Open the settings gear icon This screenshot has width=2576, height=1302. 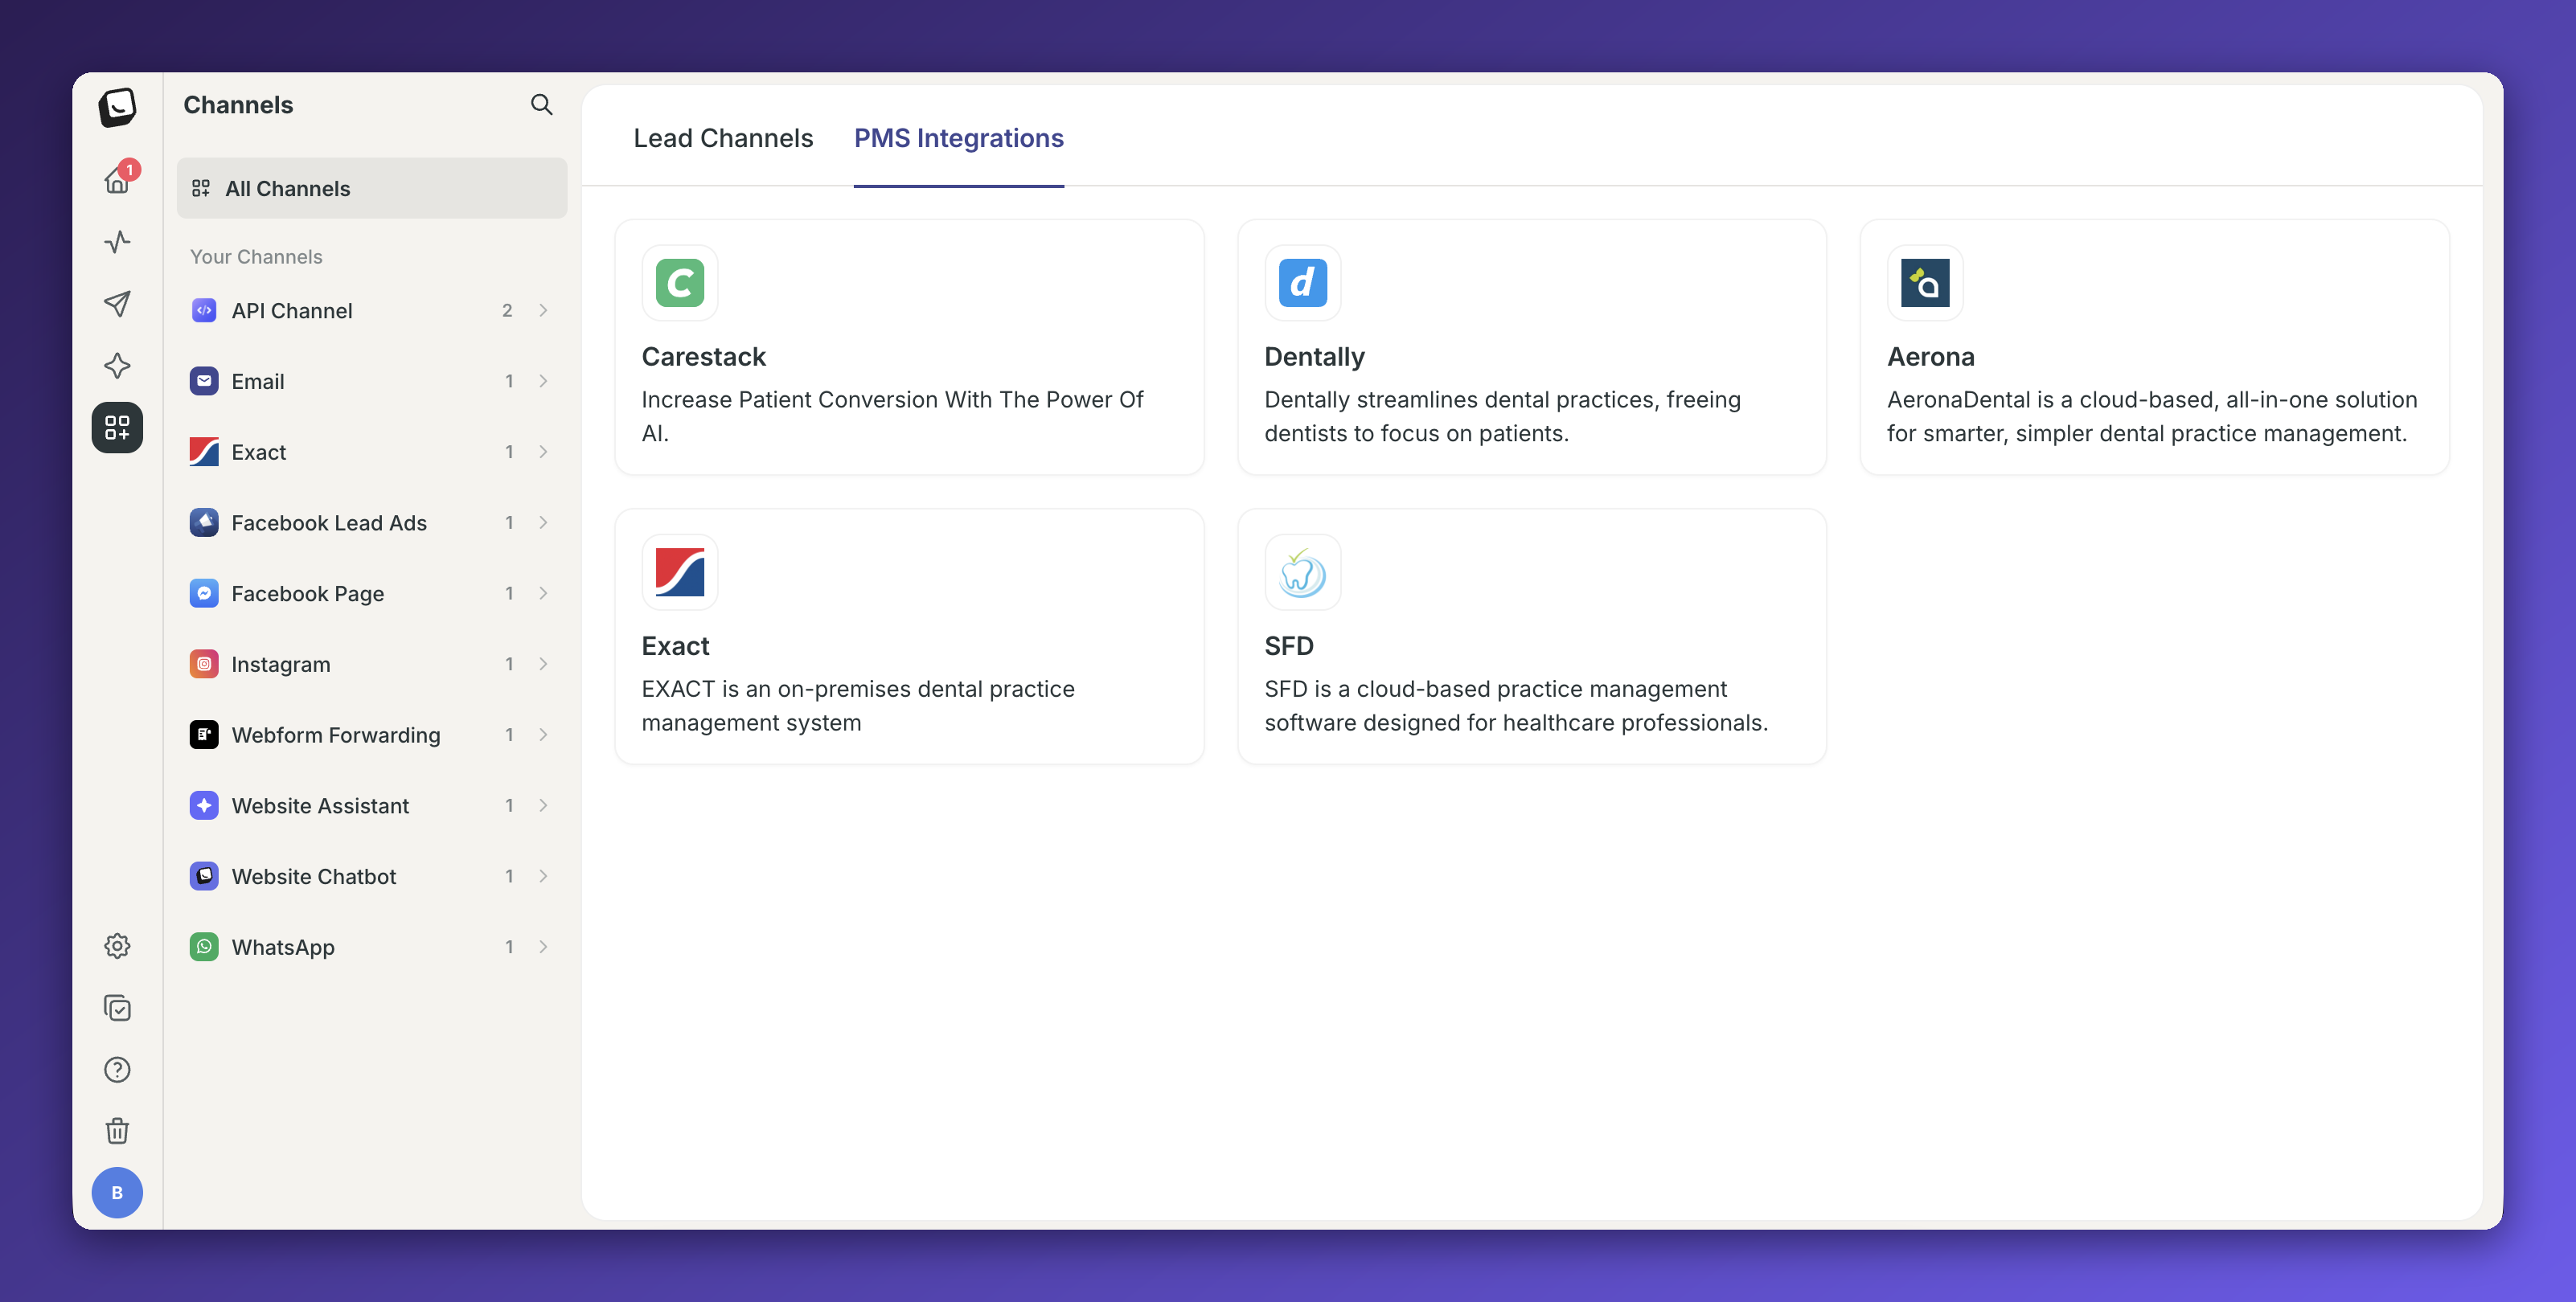(x=117, y=946)
